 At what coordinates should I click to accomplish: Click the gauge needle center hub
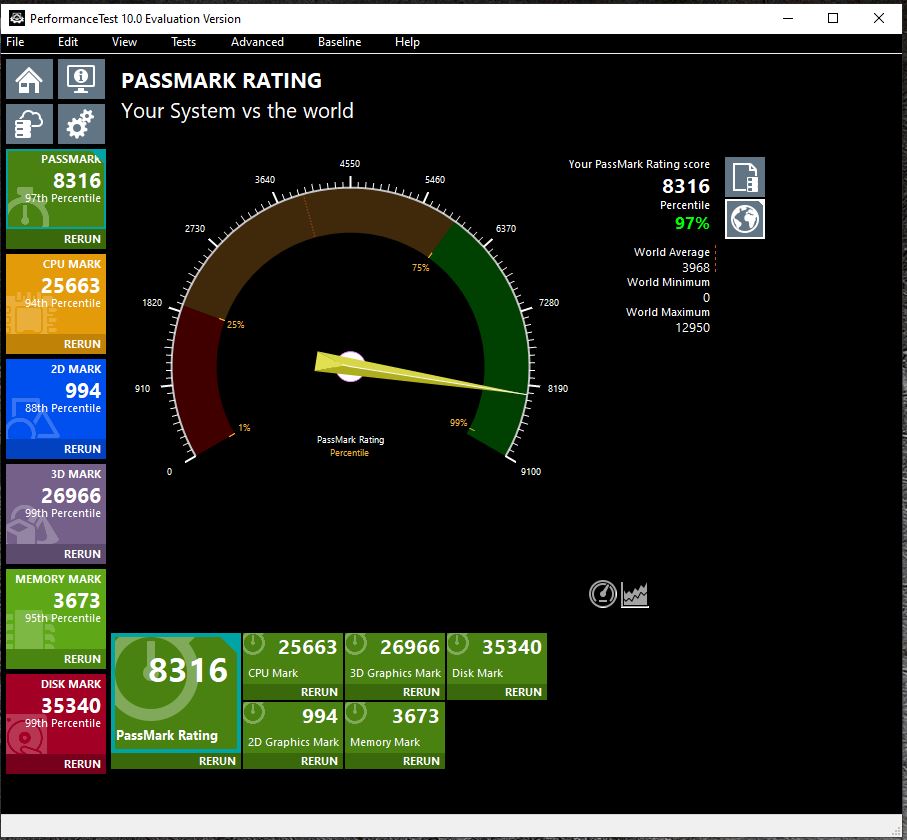[351, 366]
